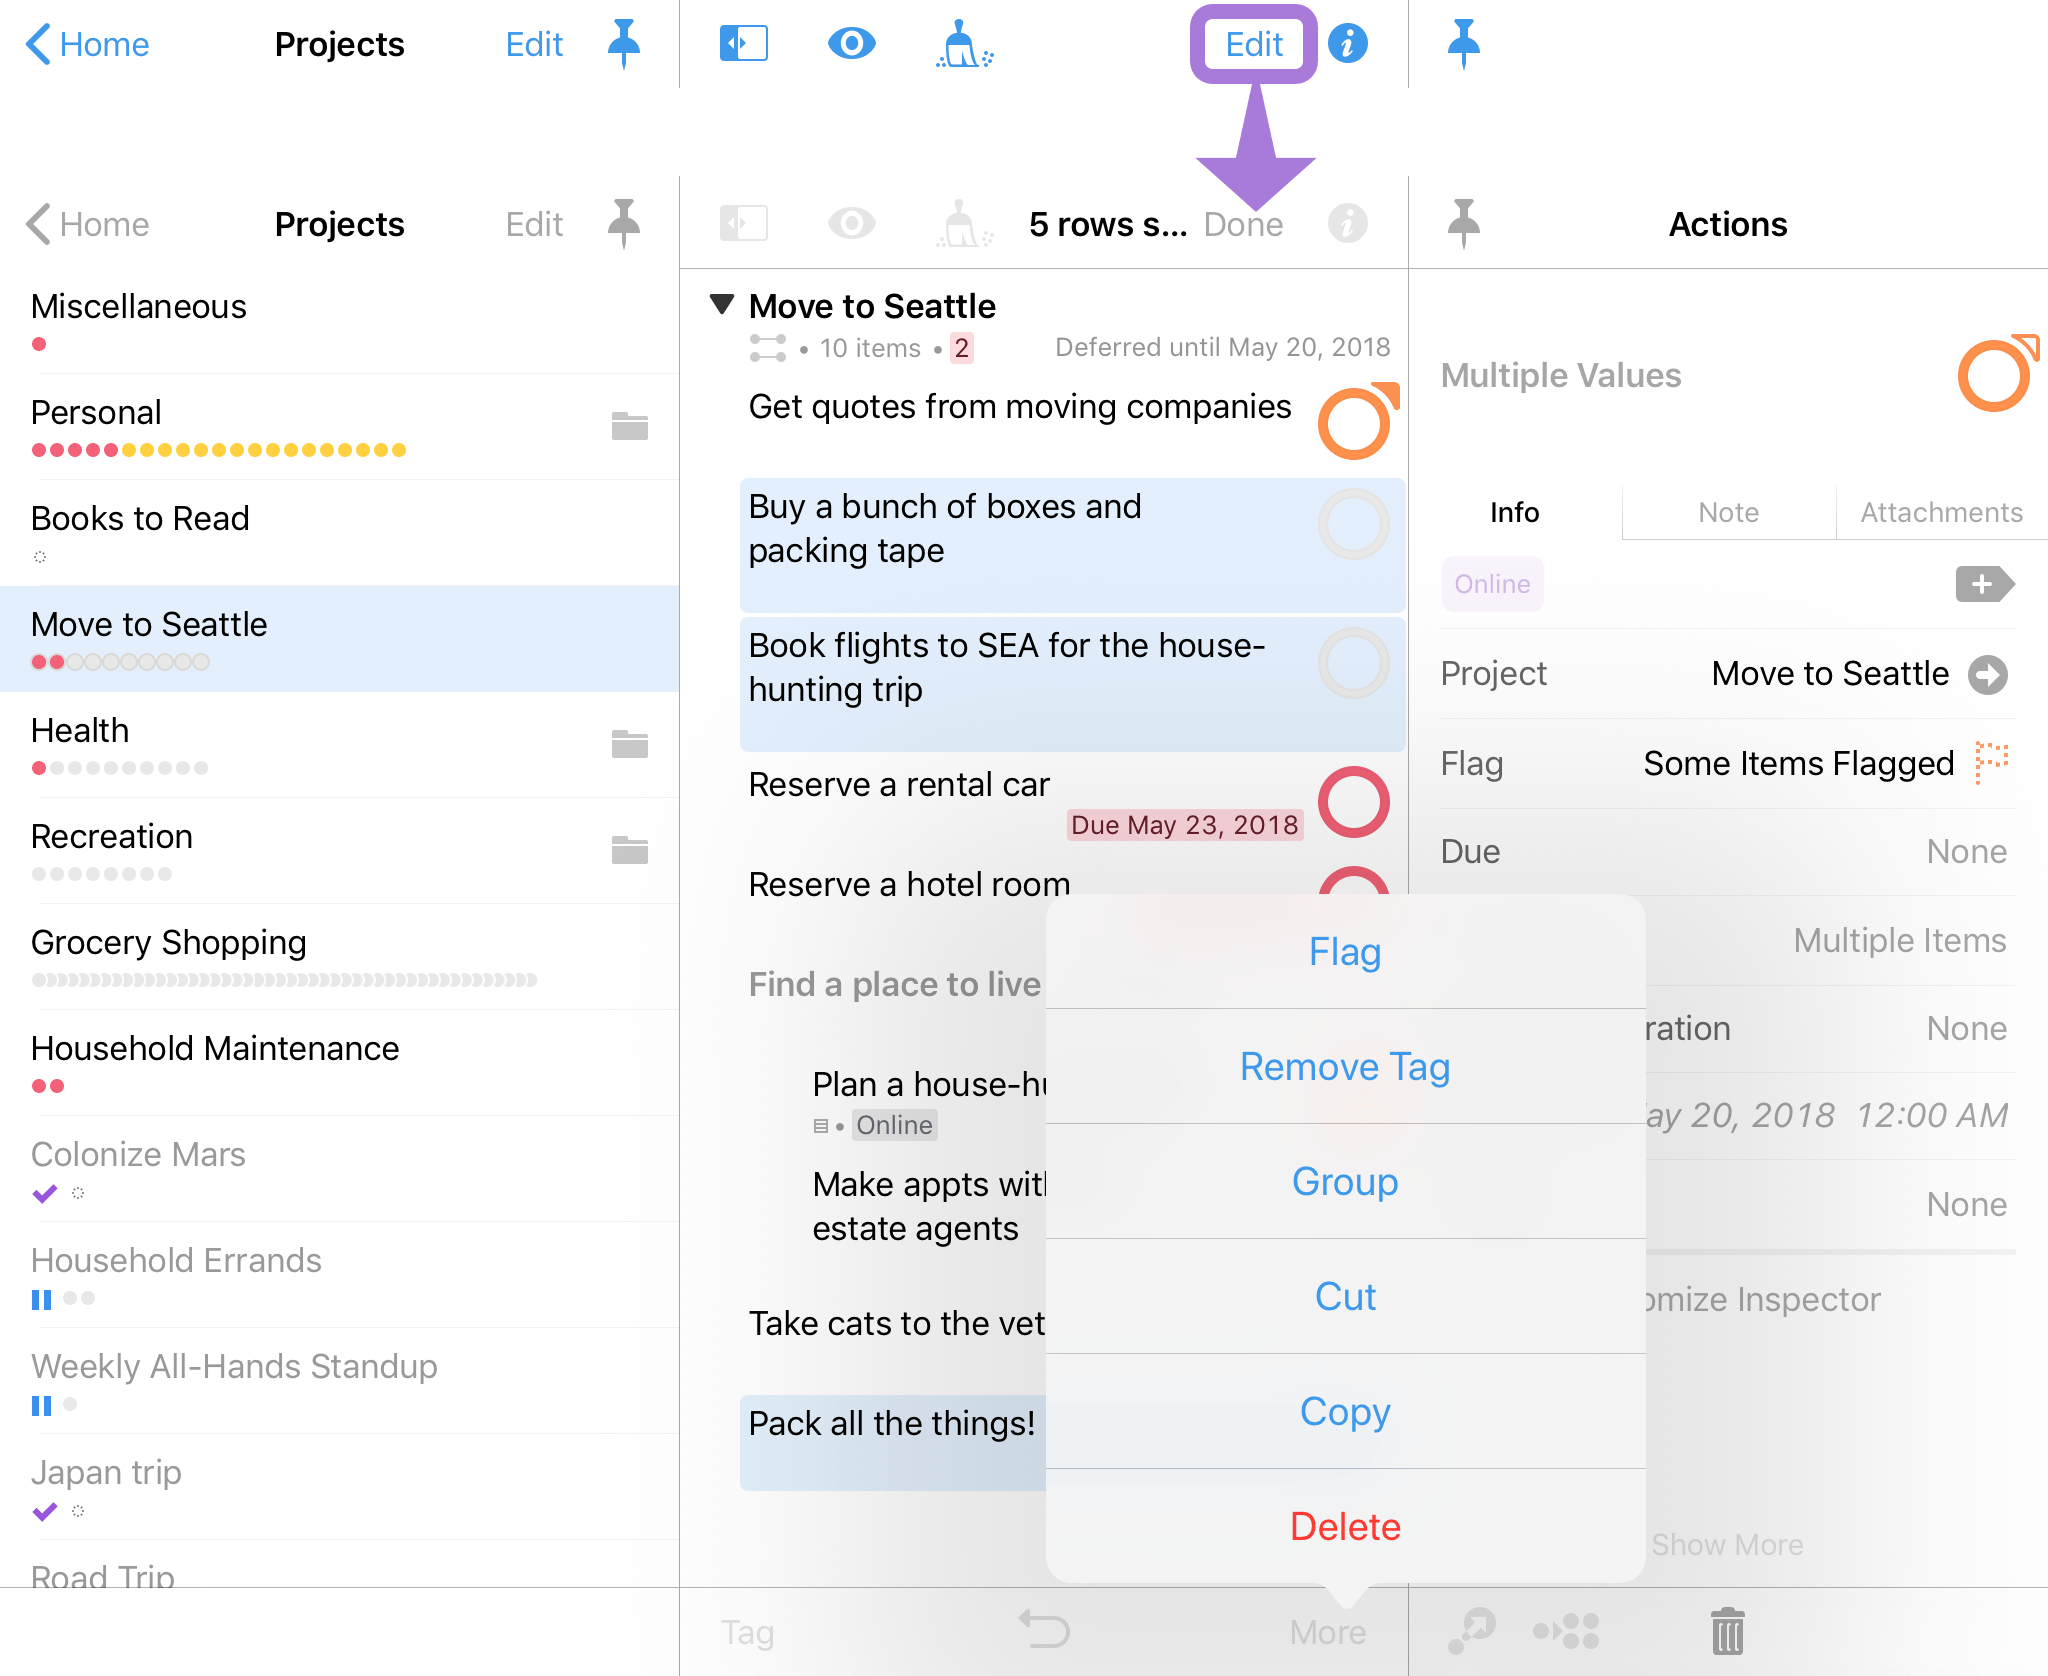Image resolution: width=2048 pixels, height=1676 pixels.
Task: Tap blue Edit beside Projects title
Action: tap(534, 44)
